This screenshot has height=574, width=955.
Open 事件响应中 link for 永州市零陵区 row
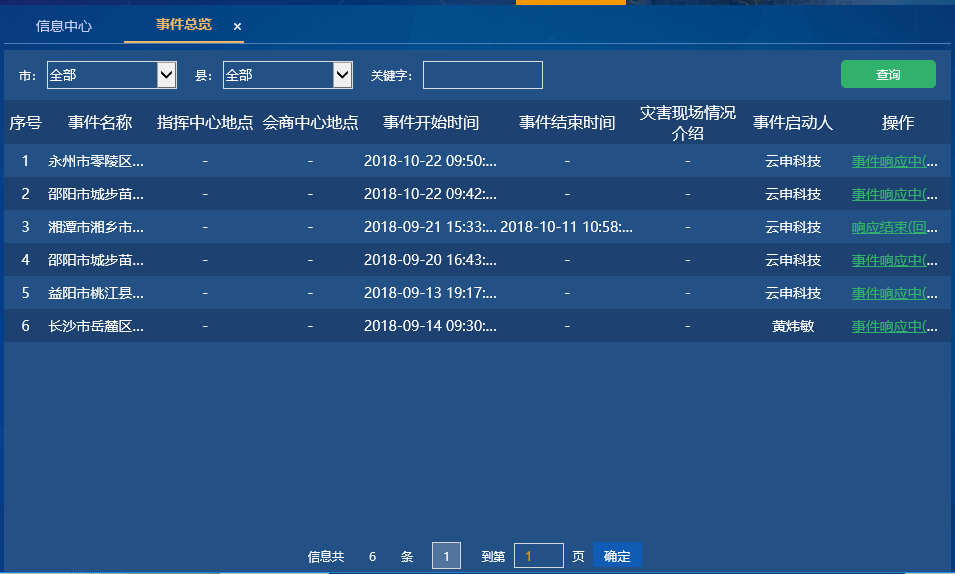click(x=894, y=160)
